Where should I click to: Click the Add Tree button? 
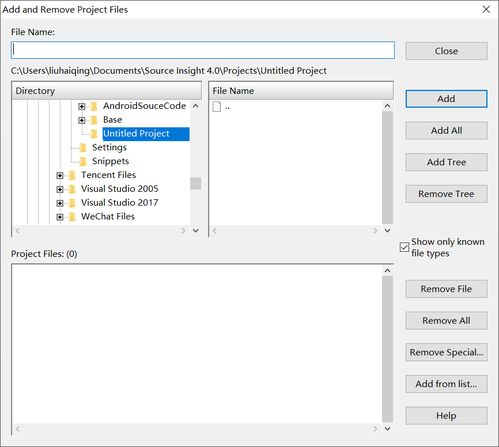pyautogui.click(x=446, y=162)
